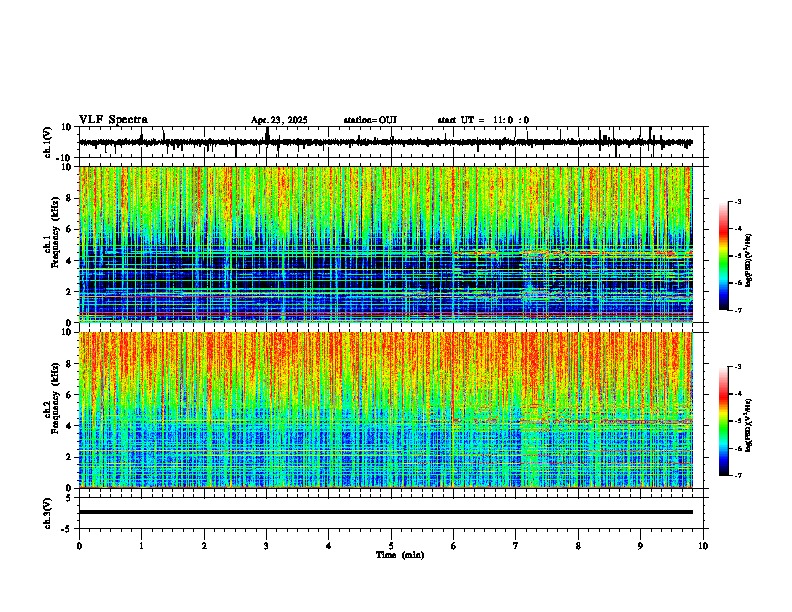Click the "-3" label on ch.1 color bar
The height and width of the screenshot is (612, 792).
(737, 202)
